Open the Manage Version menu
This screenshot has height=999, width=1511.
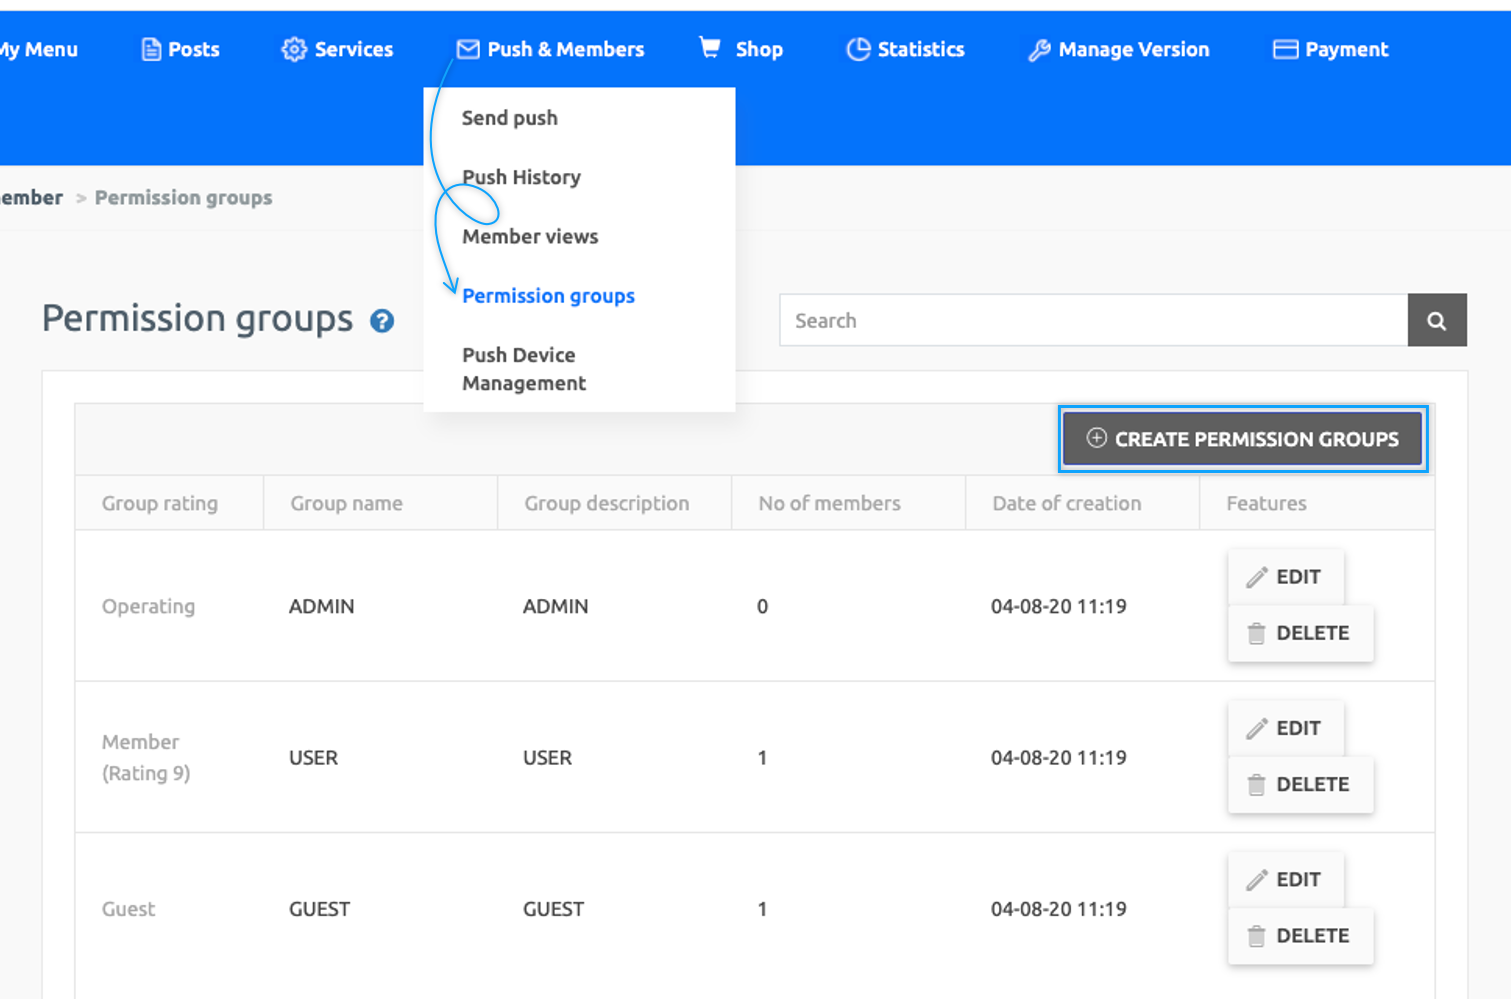[x=1119, y=49]
